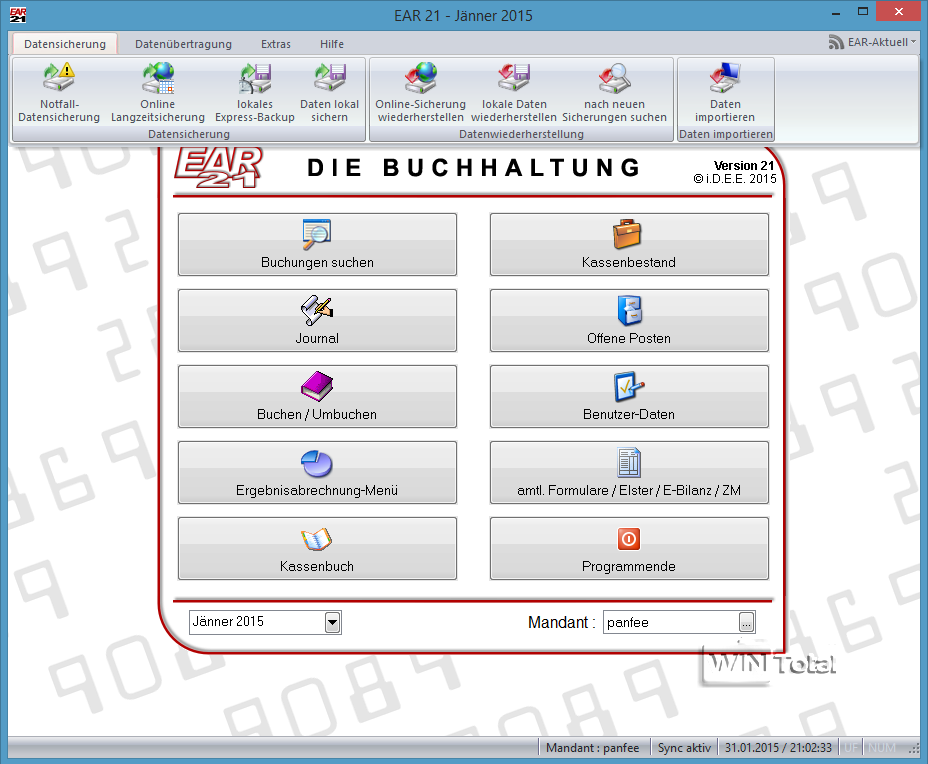Click status bar Mandant : panfee
Viewport: 928px width, 764px height.
(x=593, y=748)
